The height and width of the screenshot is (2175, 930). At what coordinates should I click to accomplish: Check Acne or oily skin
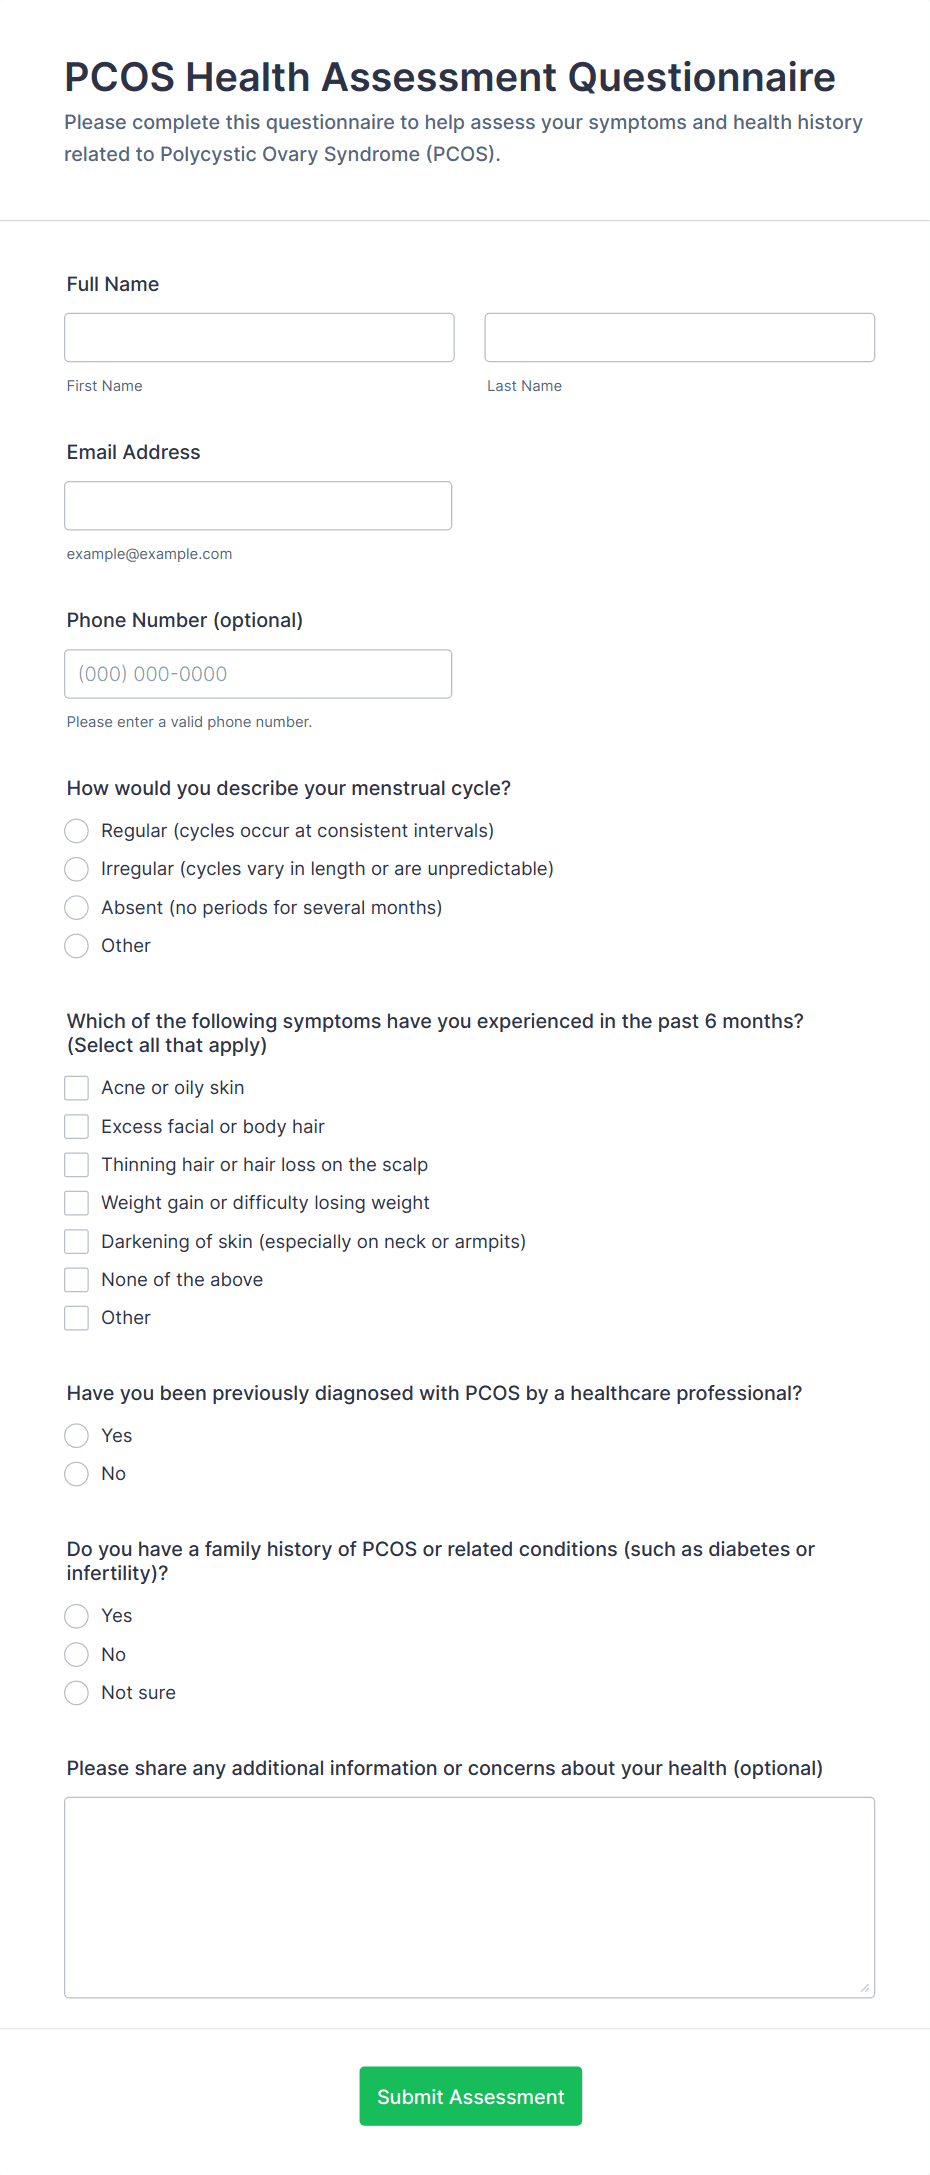(x=77, y=1088)
